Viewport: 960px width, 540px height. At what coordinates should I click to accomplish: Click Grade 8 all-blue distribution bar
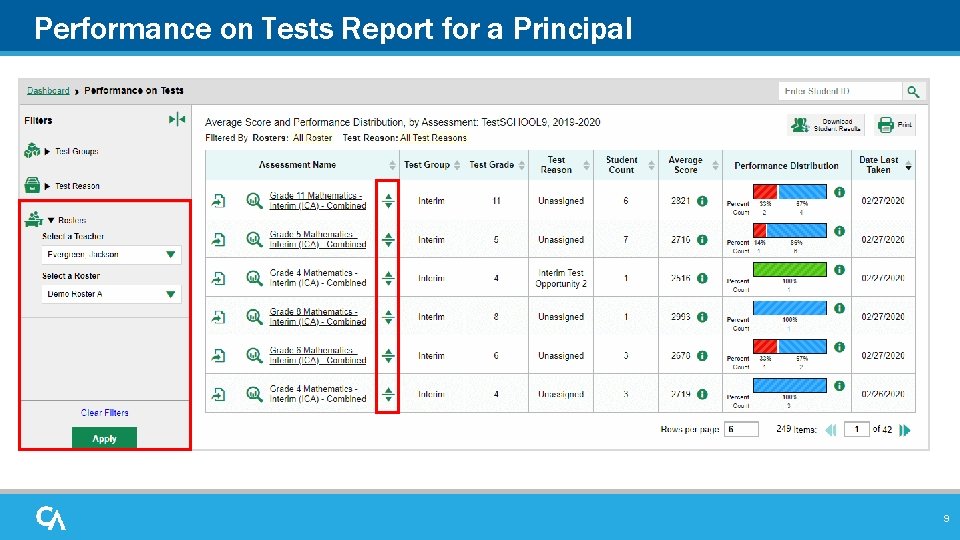coord(790,307)
